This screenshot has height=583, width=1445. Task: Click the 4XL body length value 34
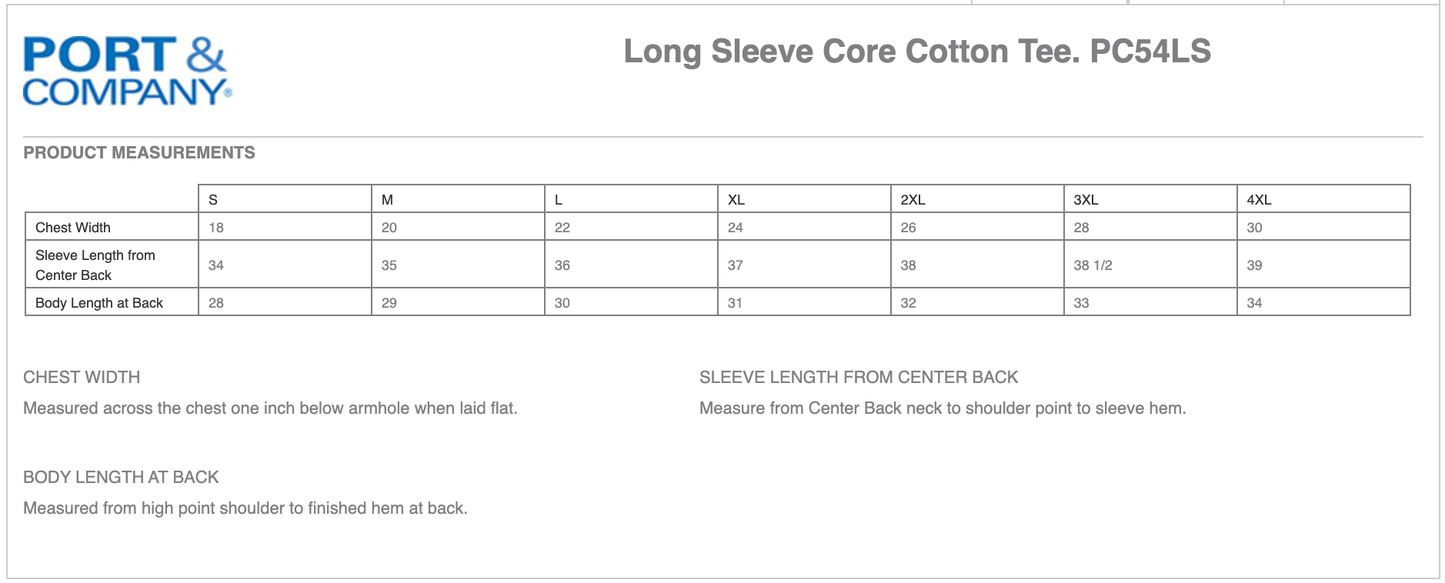click(1254, 303)
